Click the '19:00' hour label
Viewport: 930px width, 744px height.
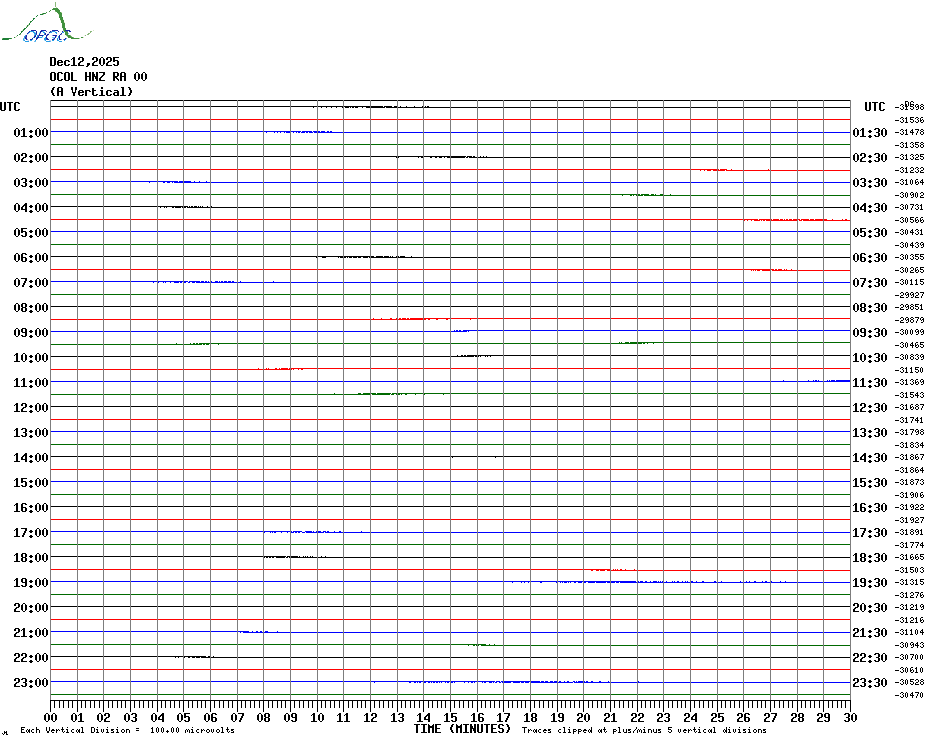31,583
